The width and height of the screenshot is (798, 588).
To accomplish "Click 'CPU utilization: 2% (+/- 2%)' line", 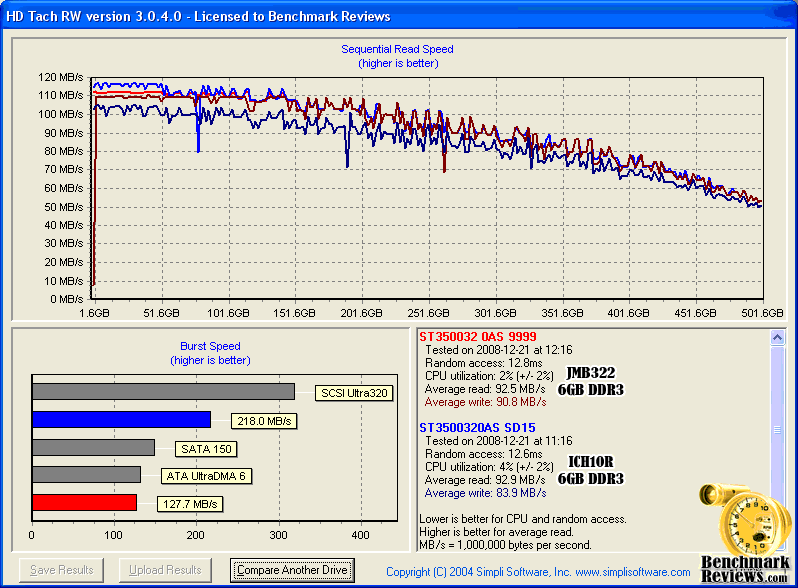I will point(489,376).
